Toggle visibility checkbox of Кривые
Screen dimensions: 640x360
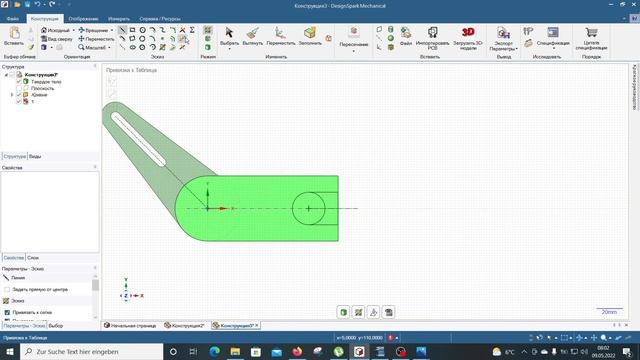click(18, 95)
